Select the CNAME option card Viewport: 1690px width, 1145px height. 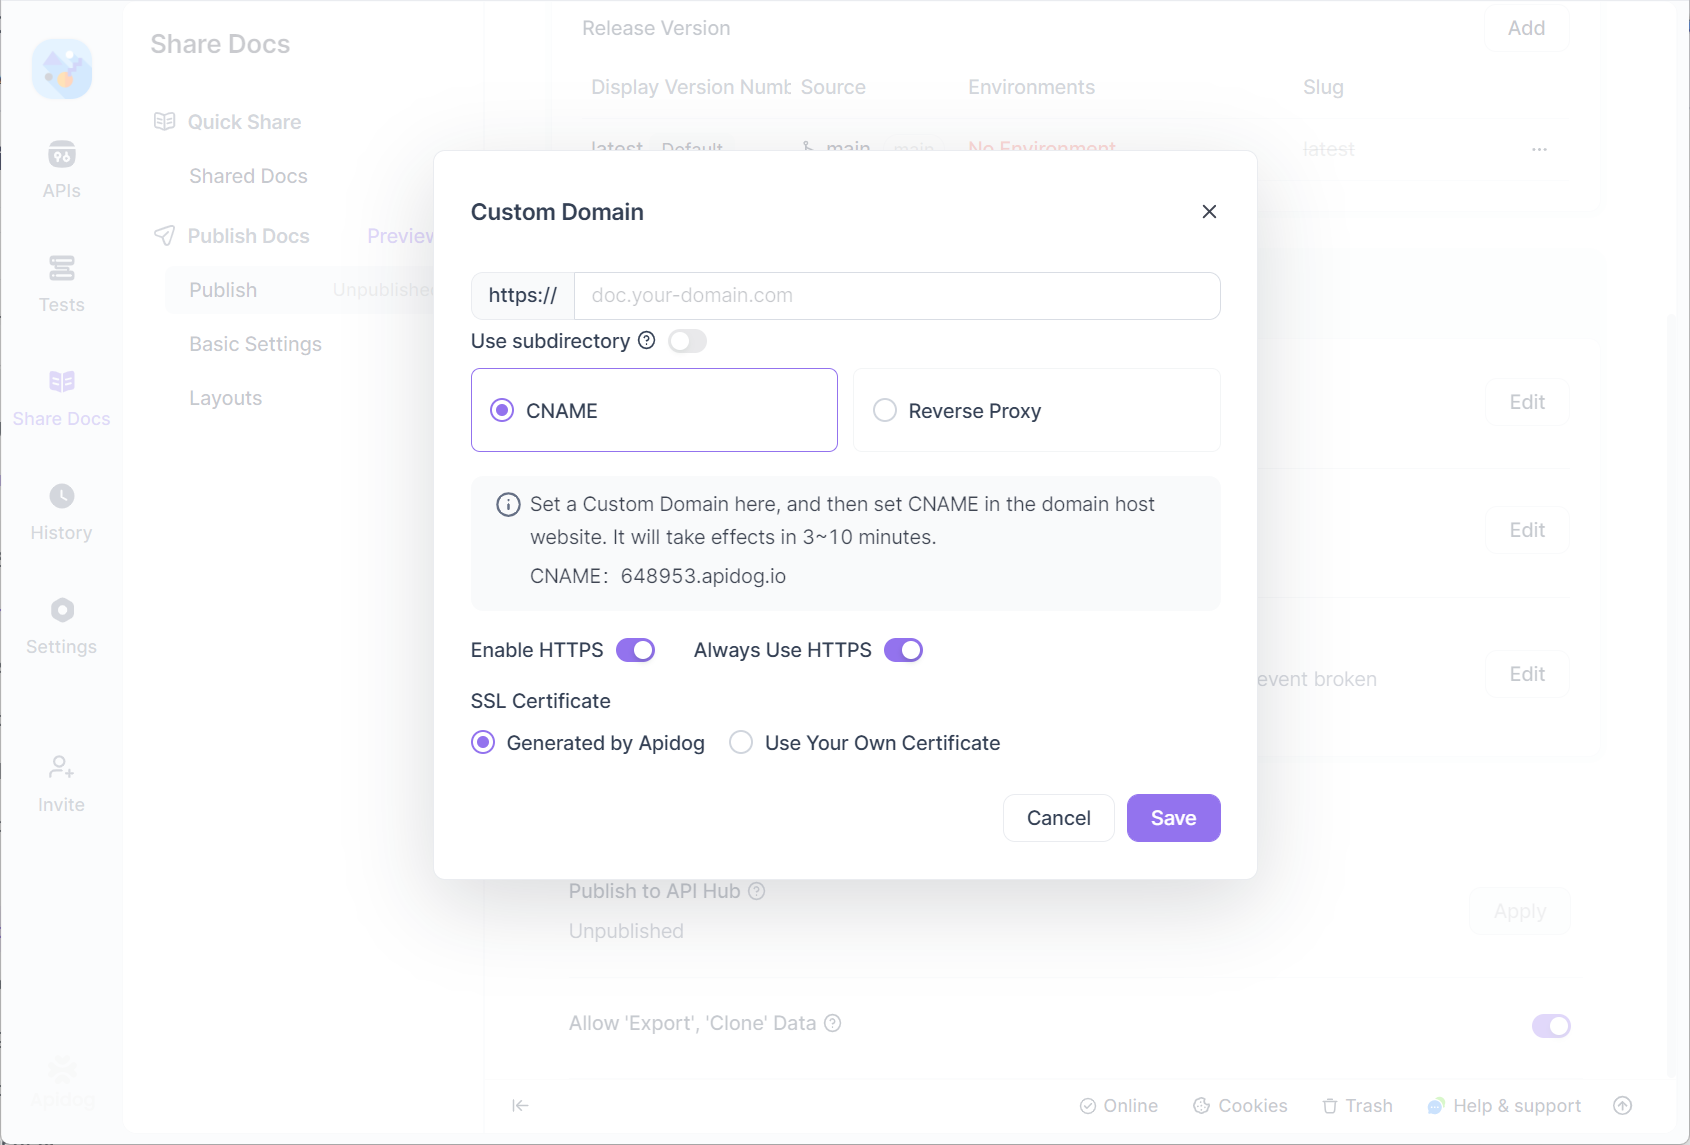[654, 410]
